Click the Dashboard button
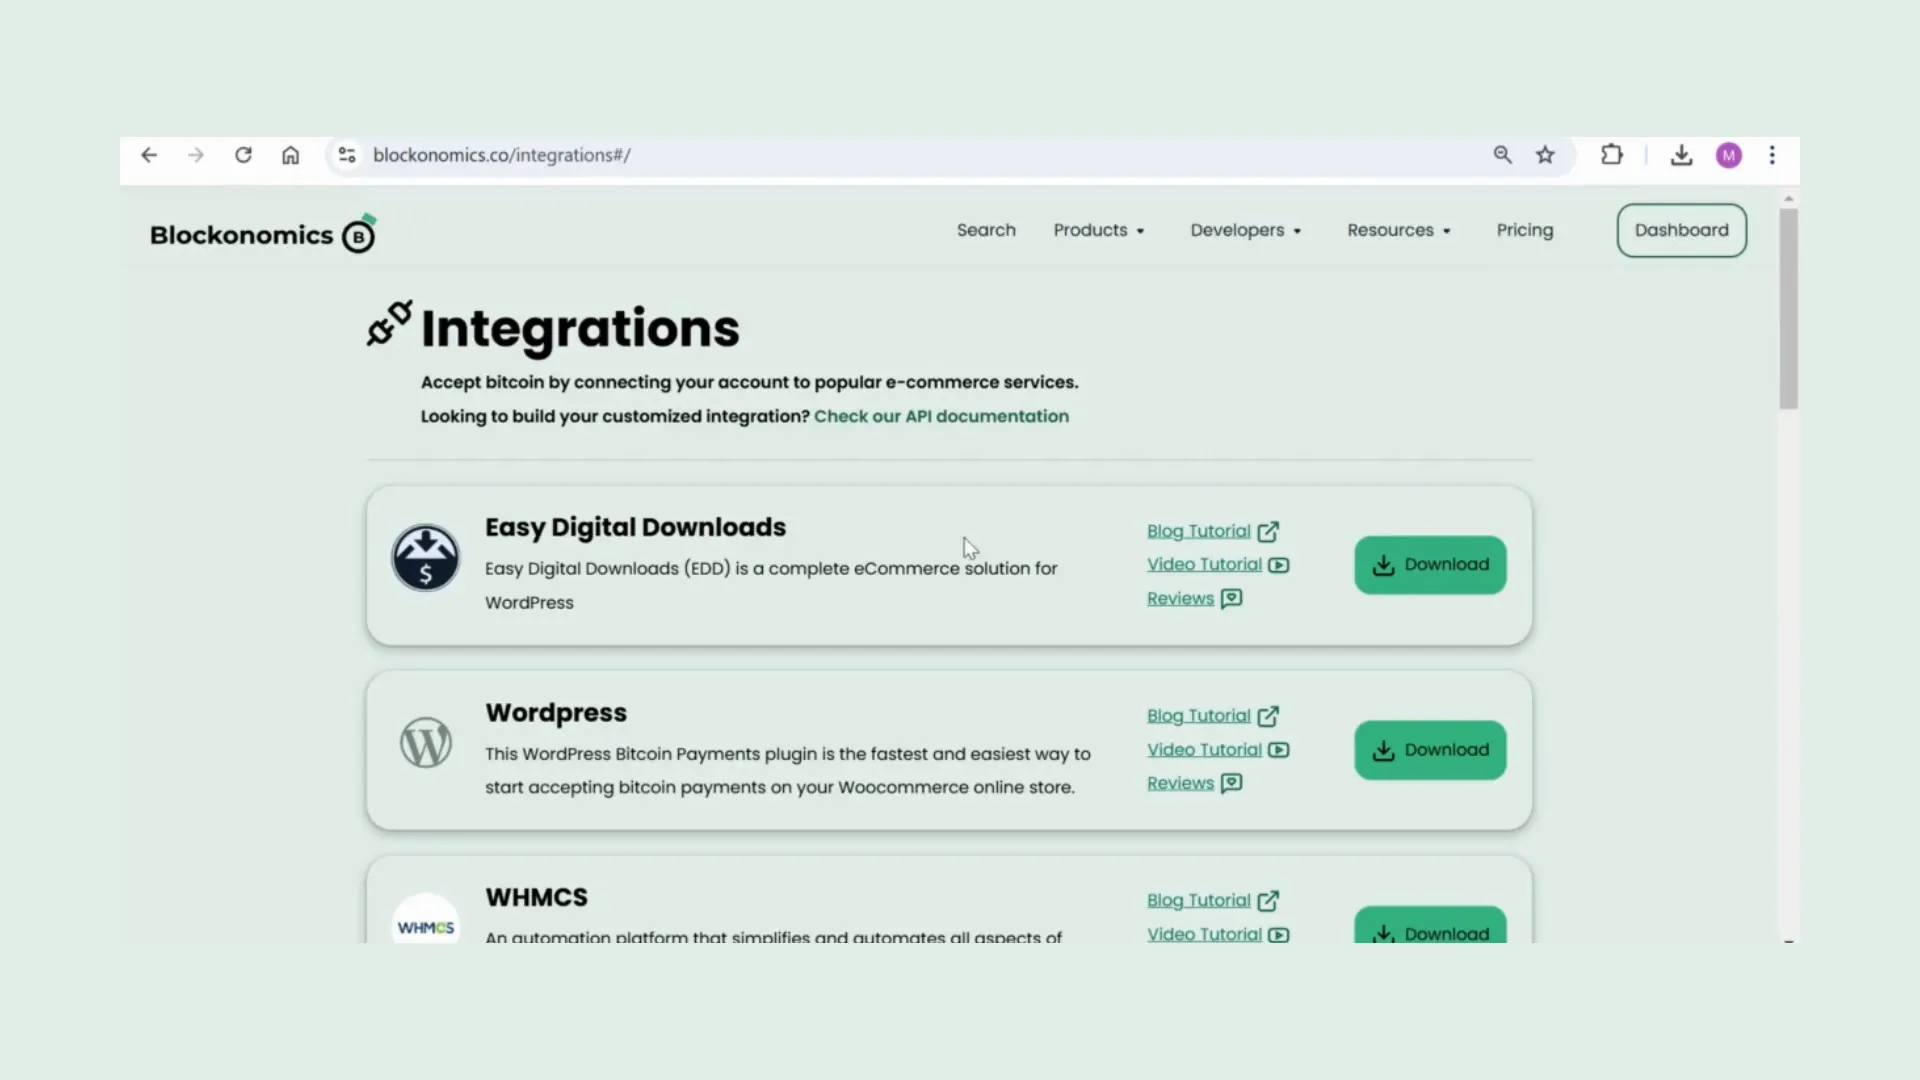Screen dimensions: 1920x1080 [x=1681, y=229]
